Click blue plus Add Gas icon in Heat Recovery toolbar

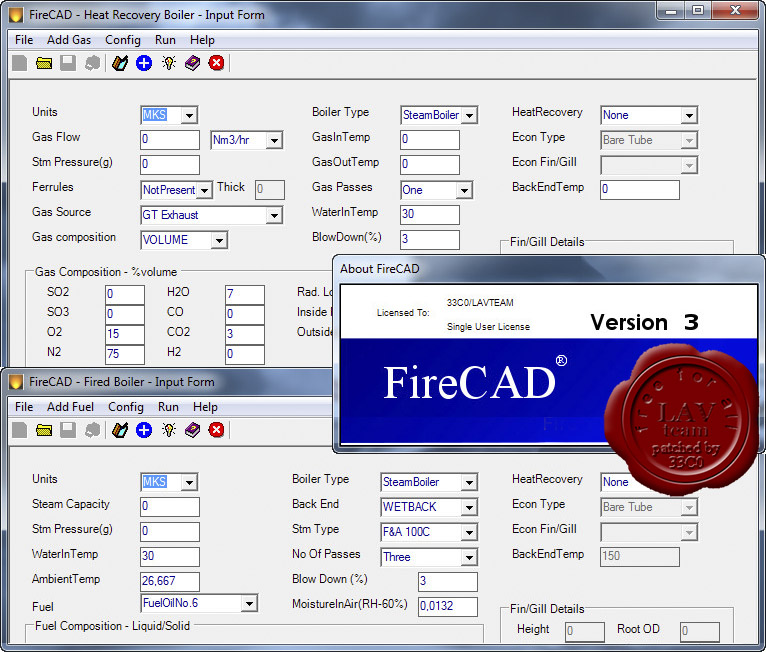(144, 63)
